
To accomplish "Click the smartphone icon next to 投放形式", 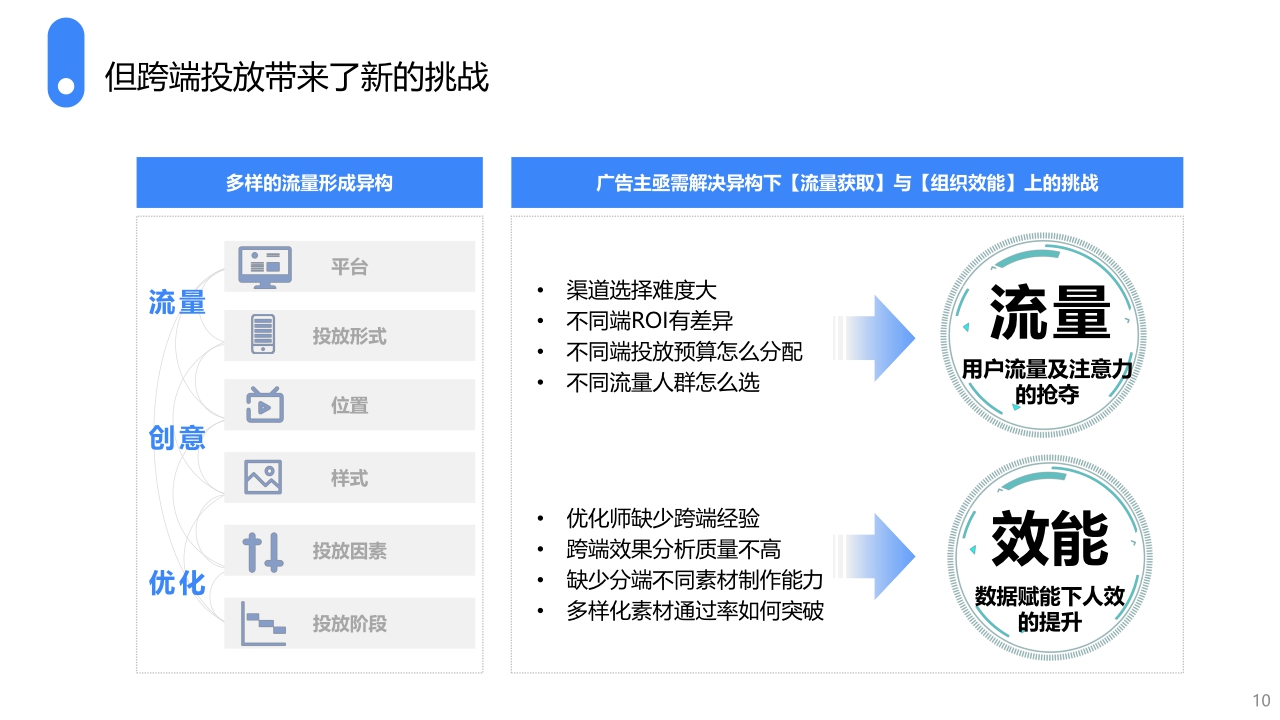I will [263, 335].
